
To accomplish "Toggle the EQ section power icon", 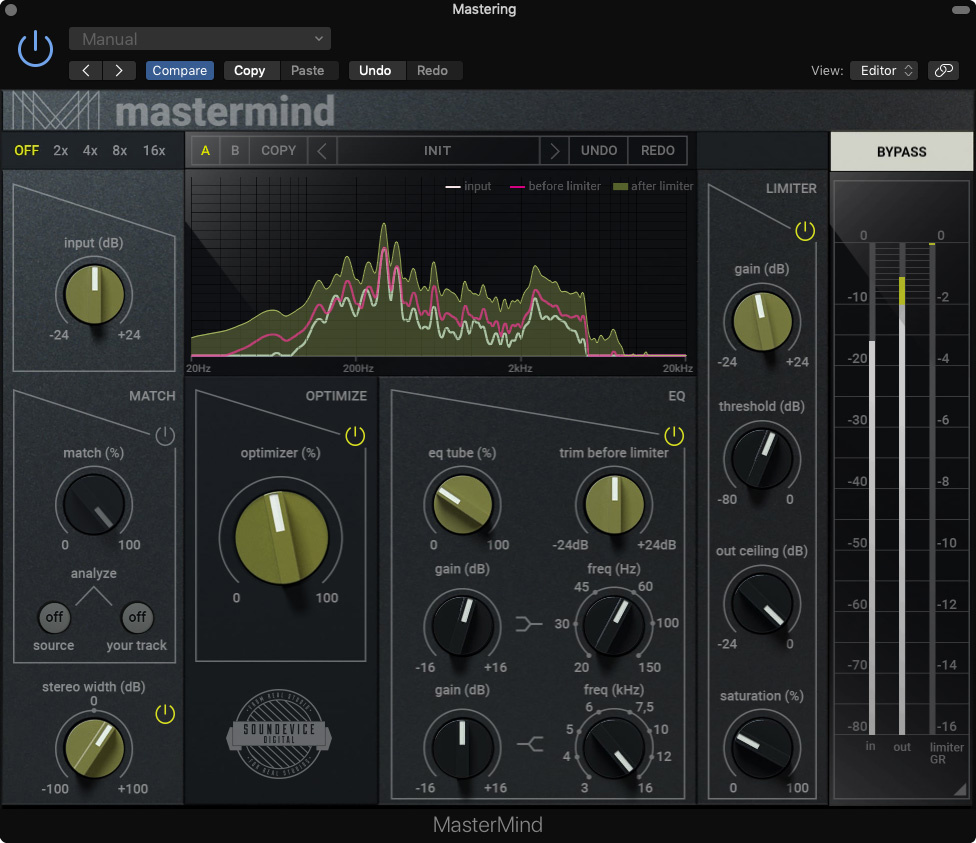I will coord(674,436).
